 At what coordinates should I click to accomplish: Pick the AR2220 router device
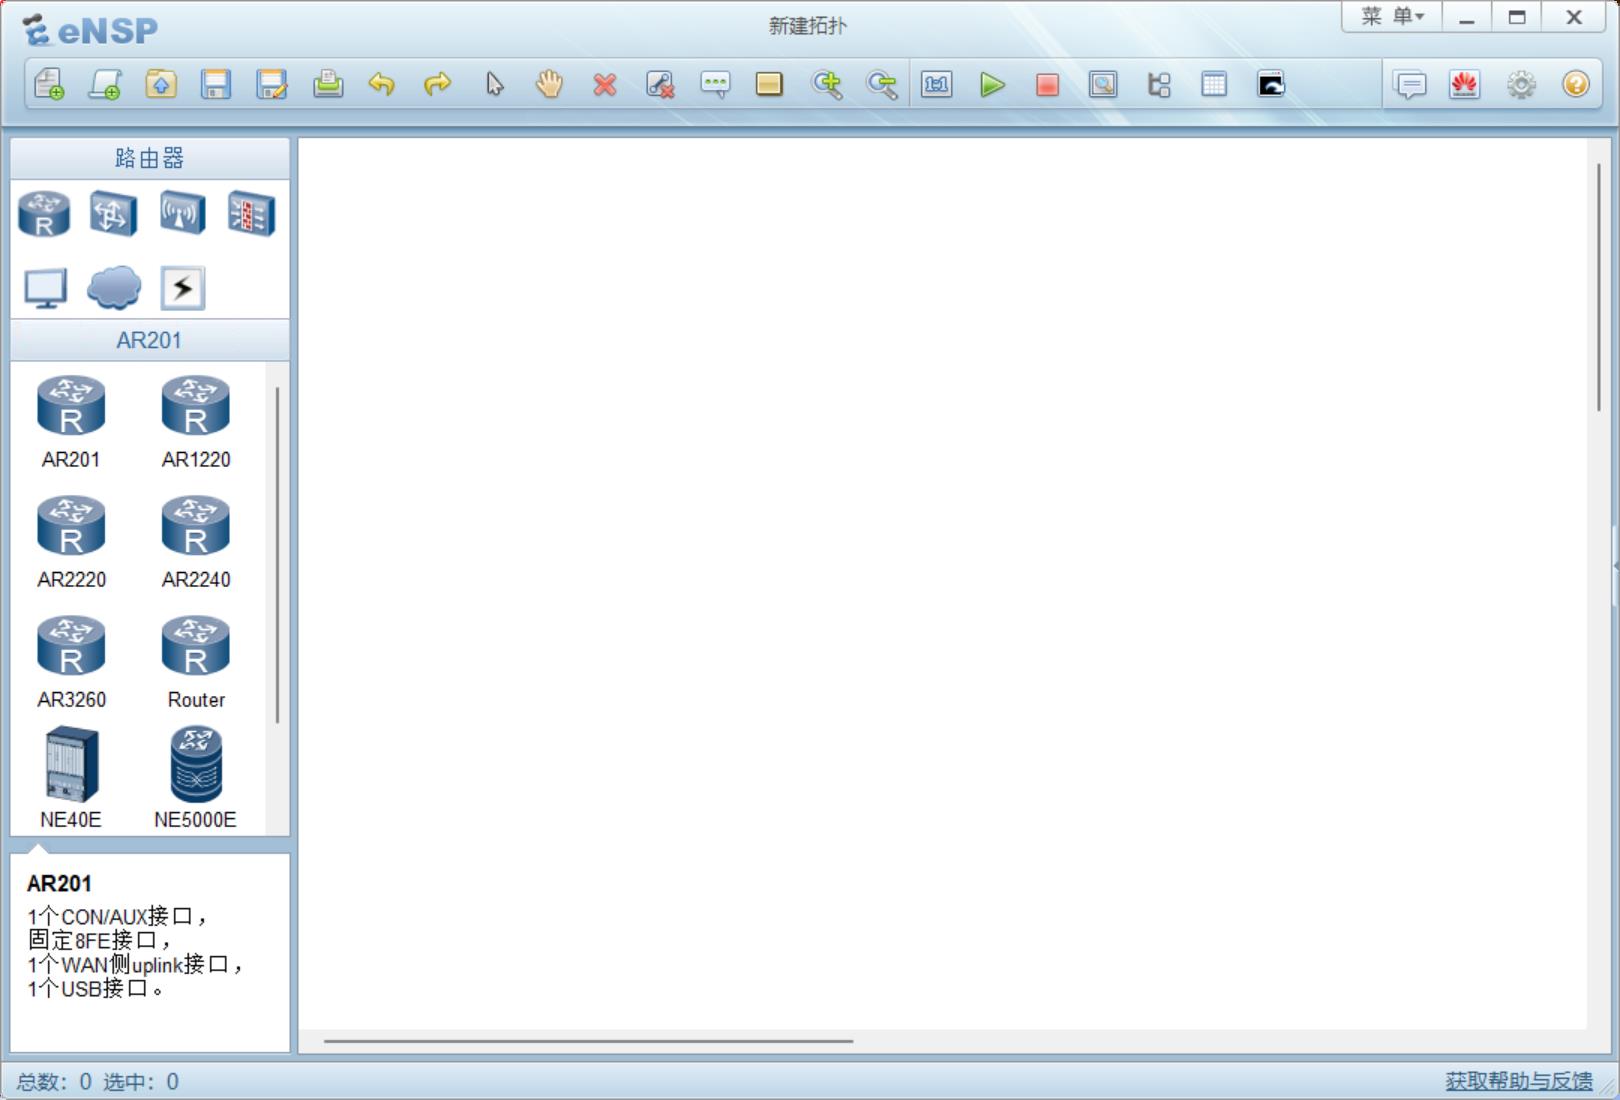[x=71, y=542]
